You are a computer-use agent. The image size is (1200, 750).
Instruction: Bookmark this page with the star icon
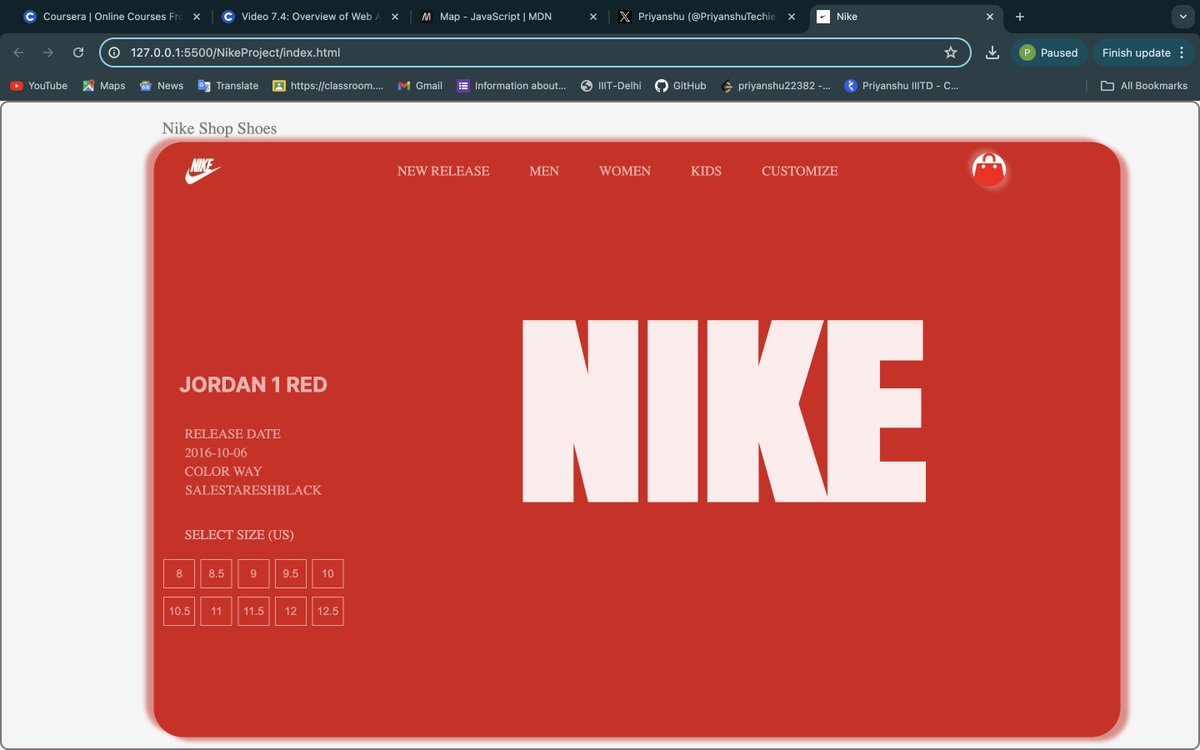[951, 53]
